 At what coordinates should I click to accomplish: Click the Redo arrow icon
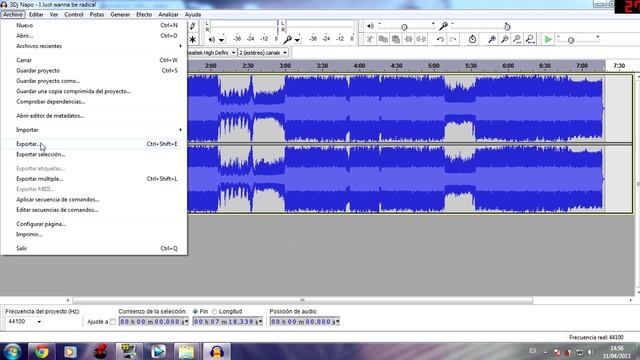[453, 39]
